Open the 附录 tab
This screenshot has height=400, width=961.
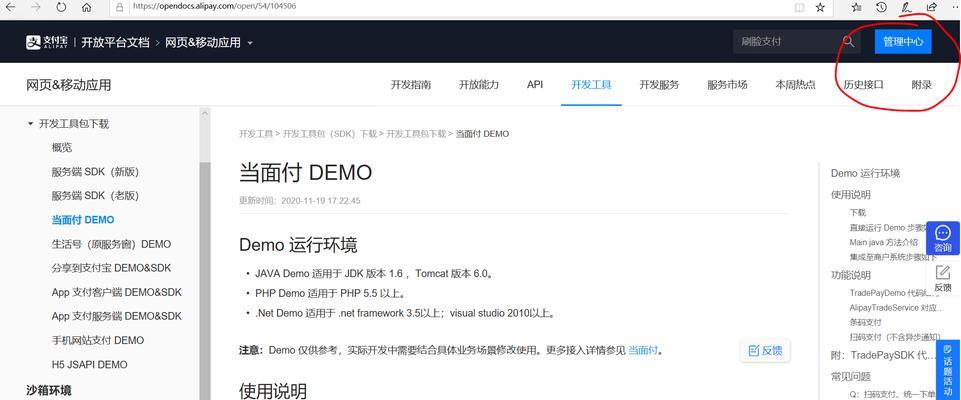(922, 85)
